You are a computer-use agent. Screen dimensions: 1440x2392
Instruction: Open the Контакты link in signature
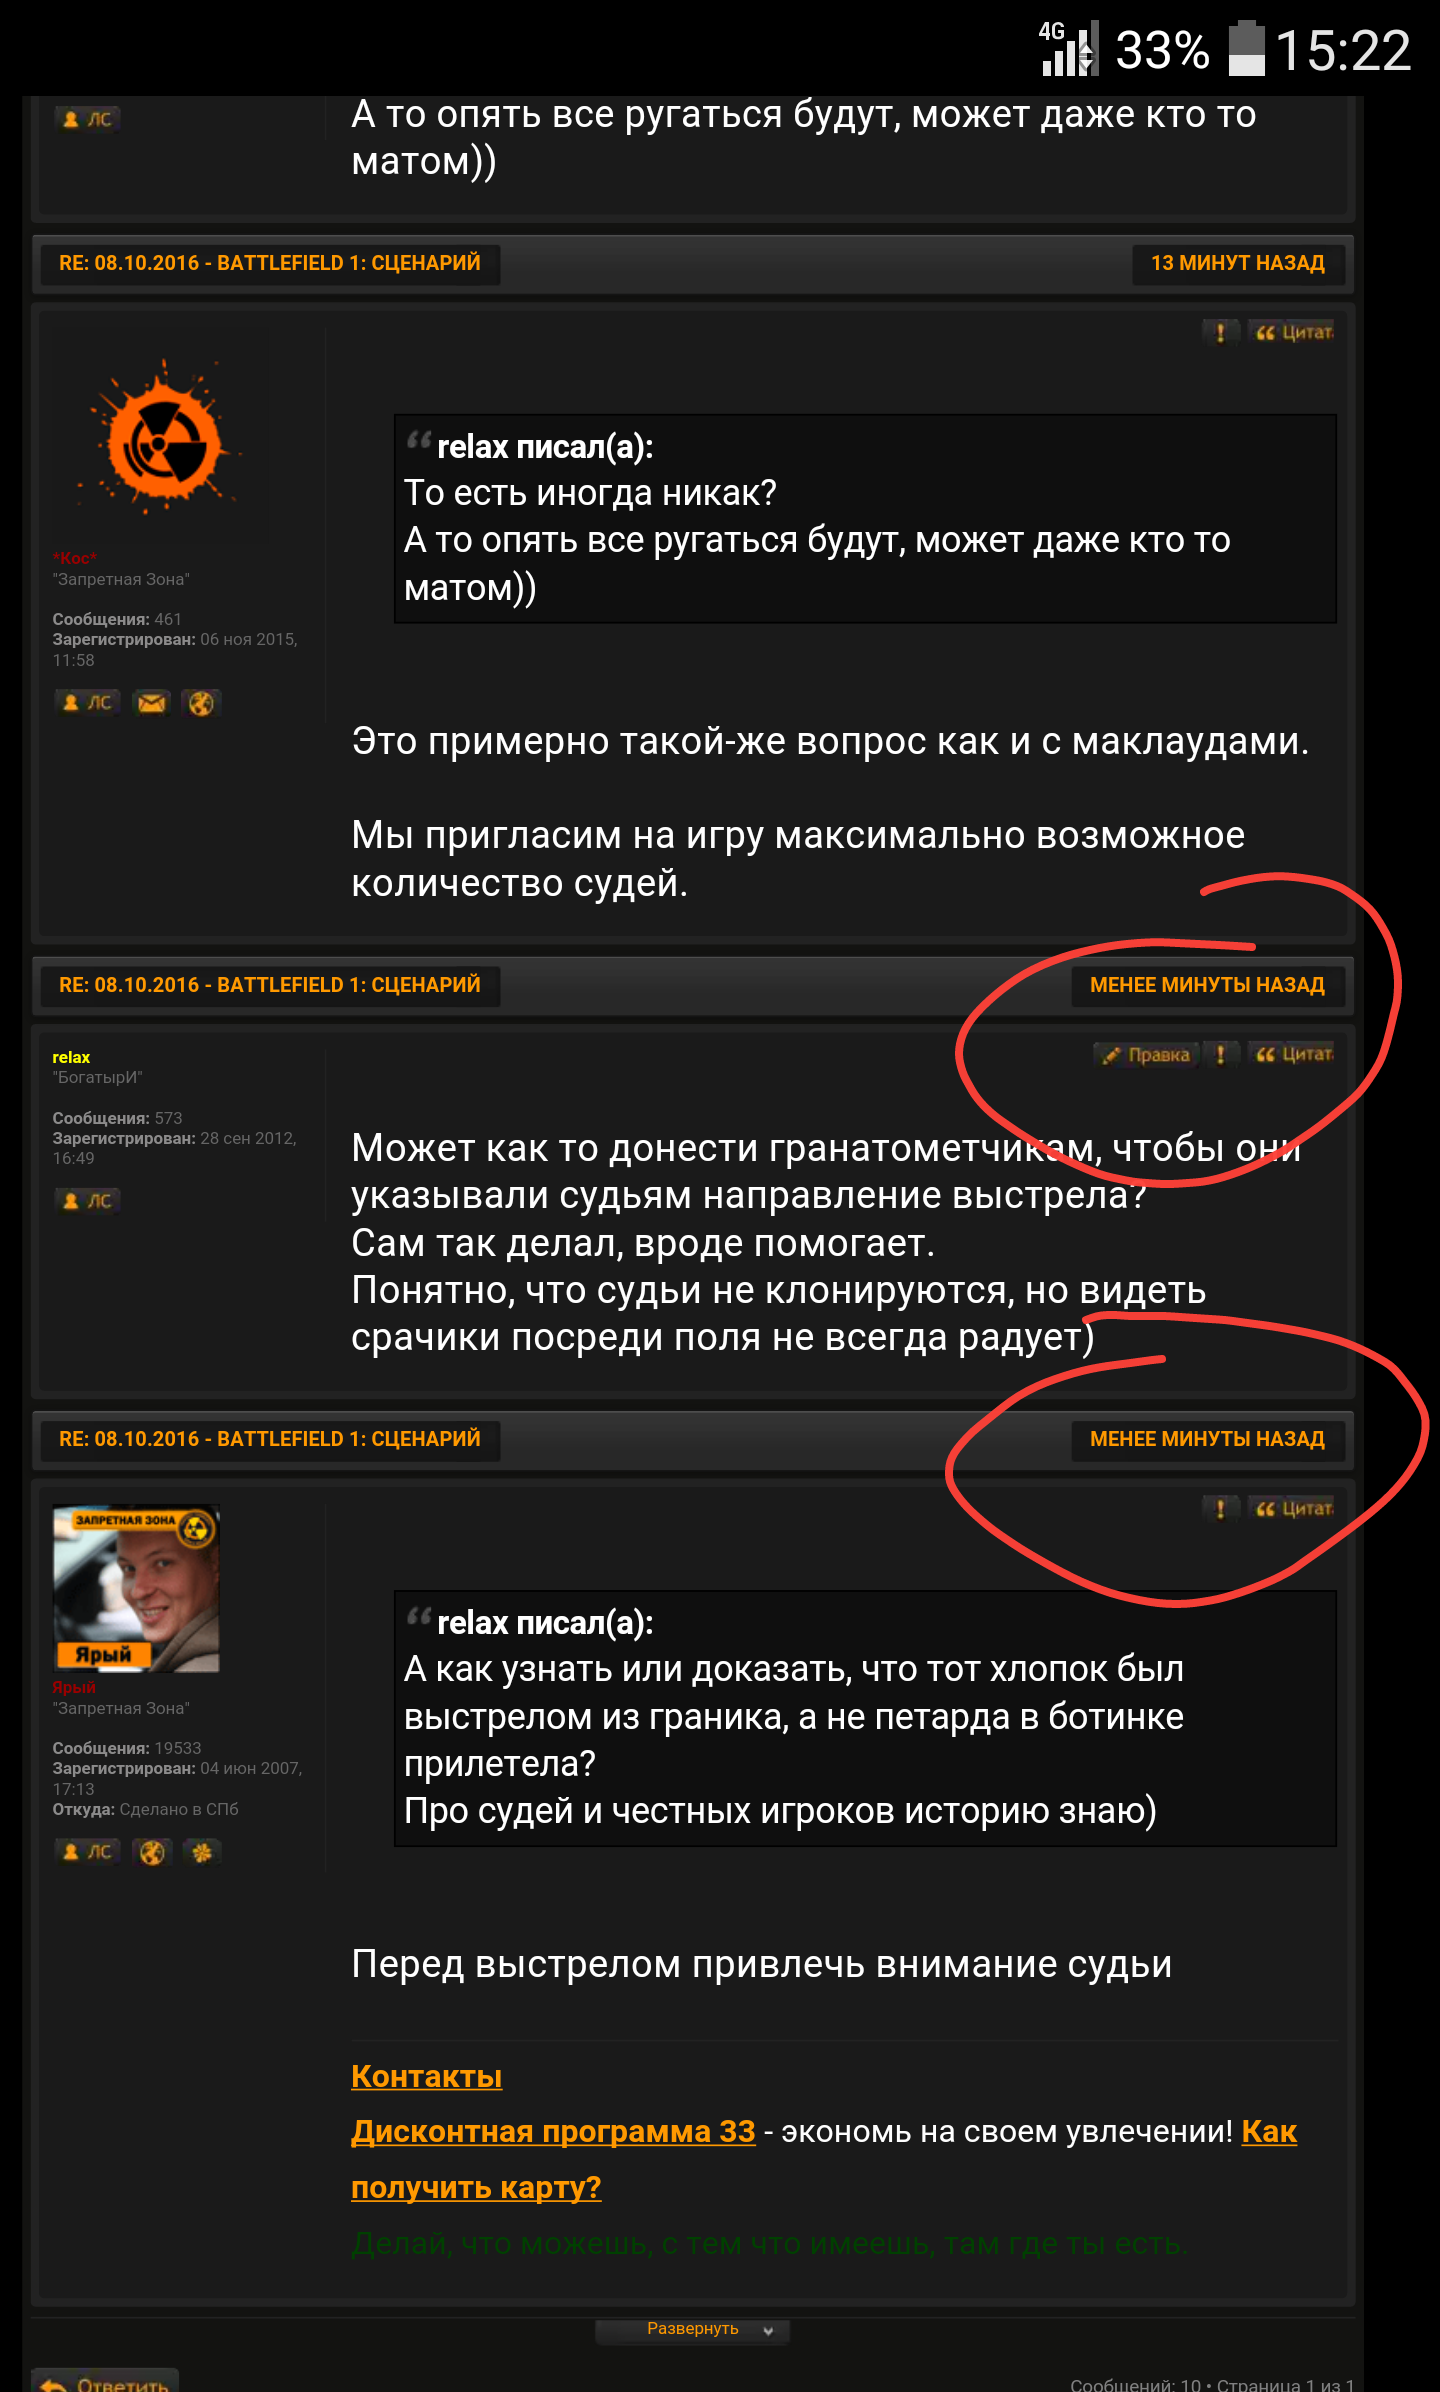(427, 2076)
